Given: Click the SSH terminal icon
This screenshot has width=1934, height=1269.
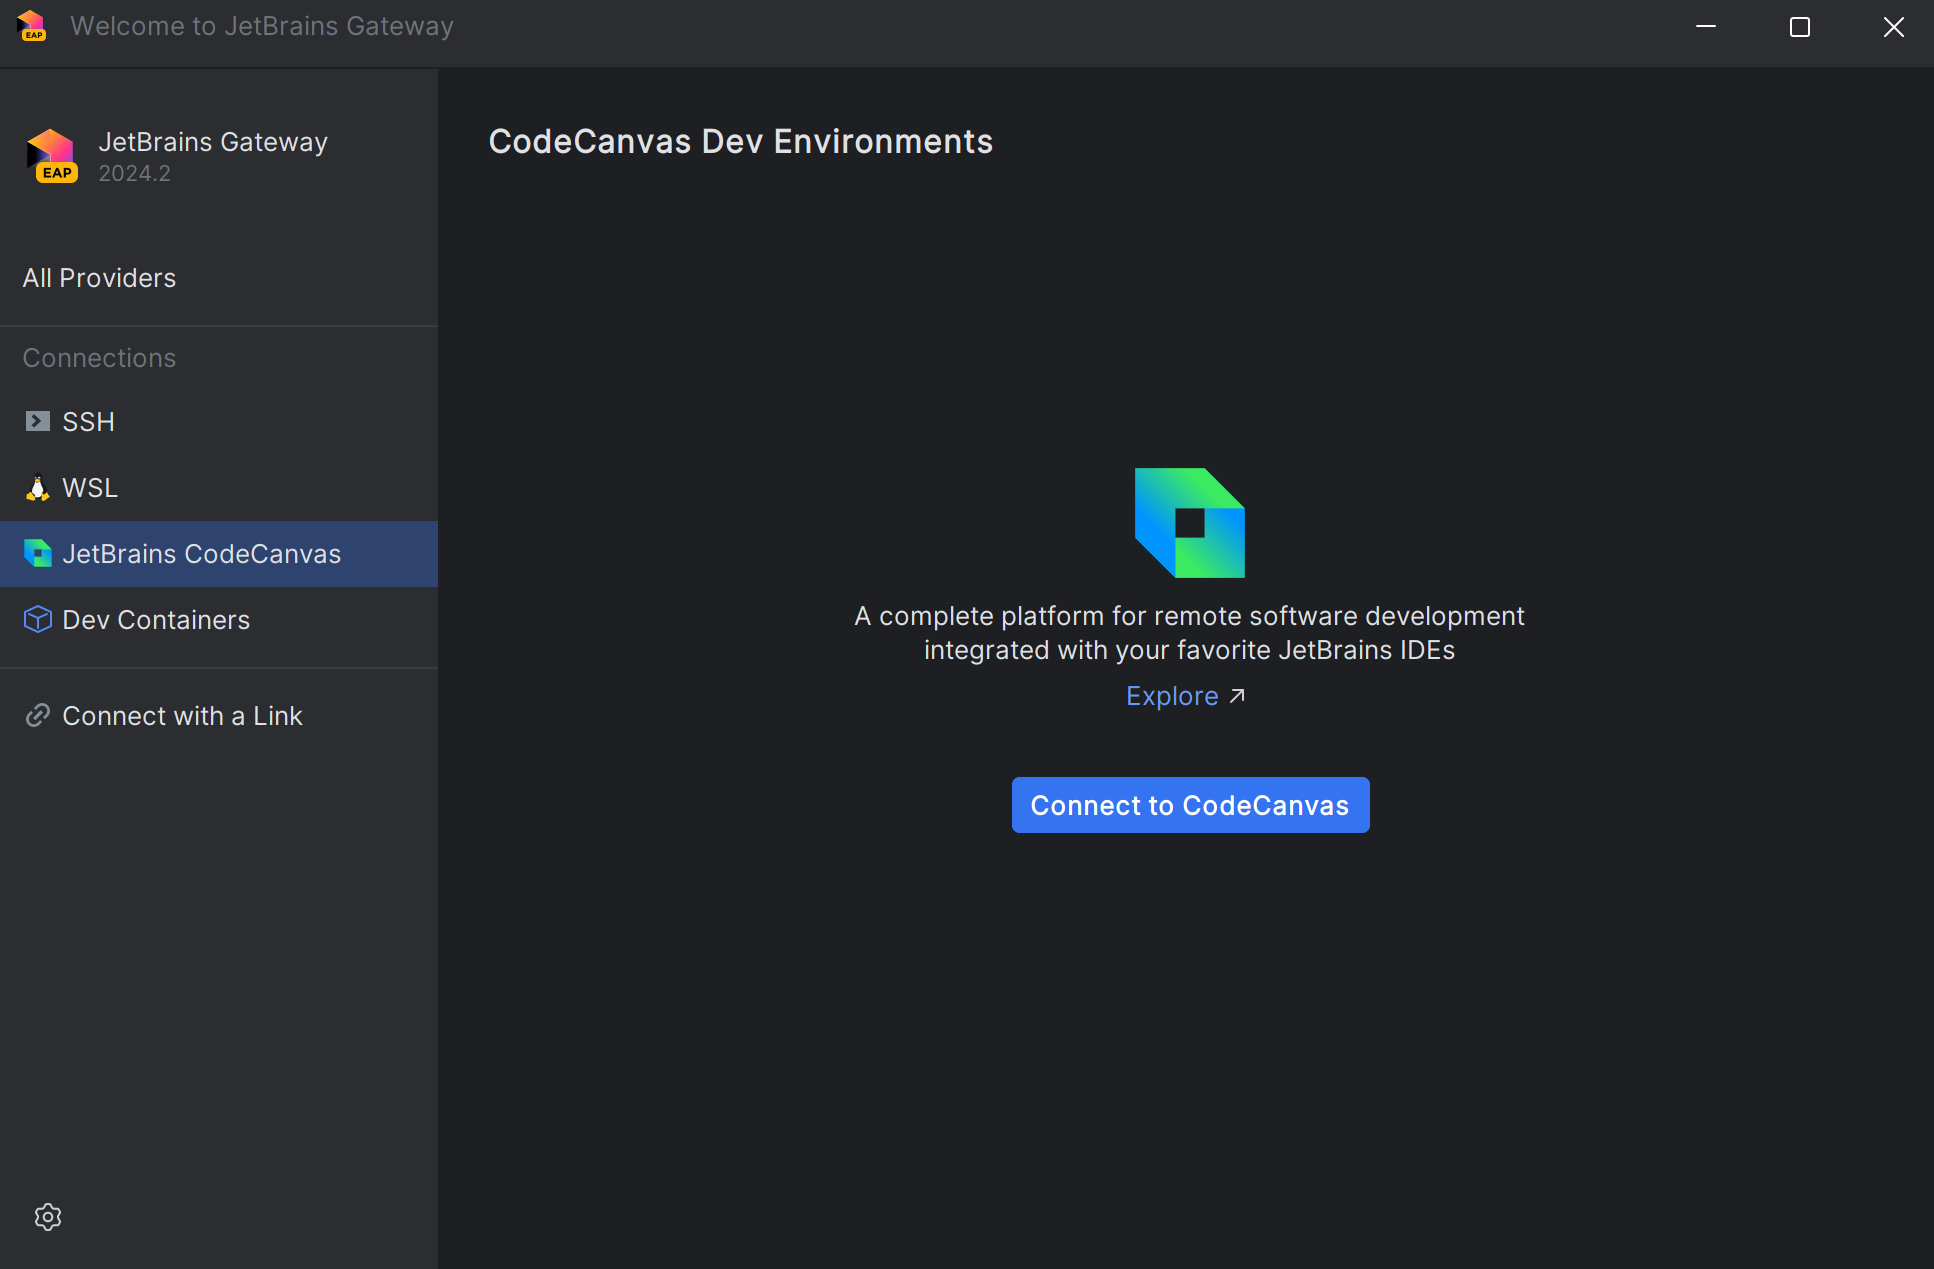Looking at the screenshot, I should click(x=37, y=421).
